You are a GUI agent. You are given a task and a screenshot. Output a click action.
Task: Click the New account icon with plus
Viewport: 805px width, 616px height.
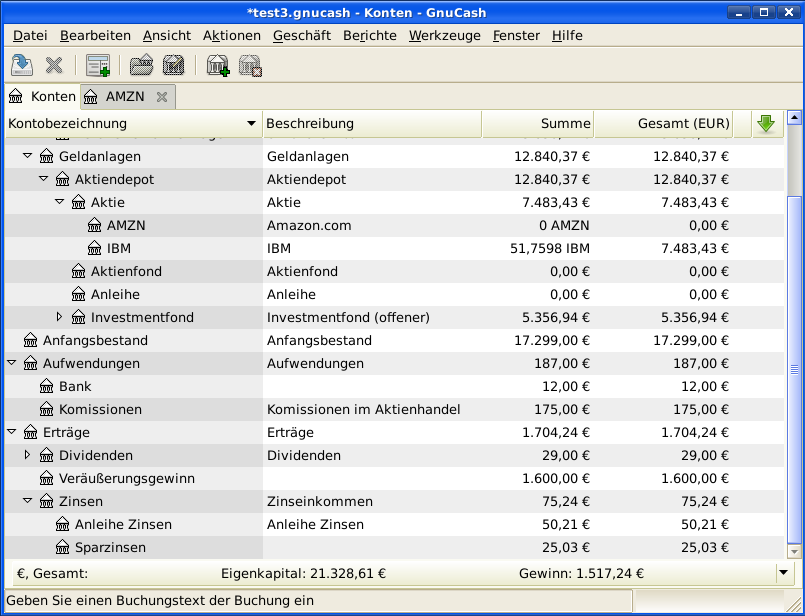point(217,66)
